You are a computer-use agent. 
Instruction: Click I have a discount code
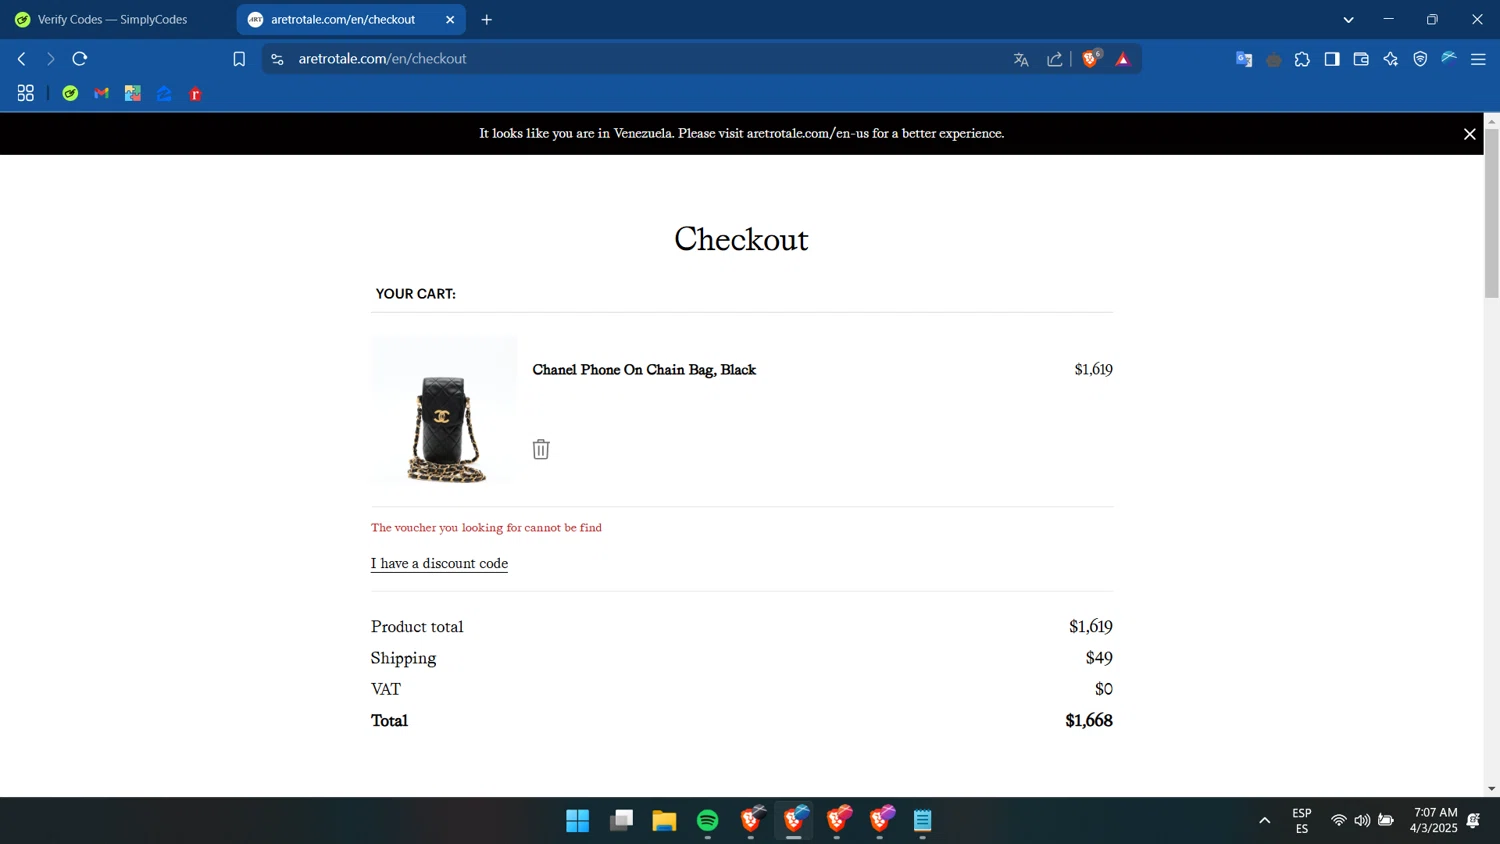(439, 564)
